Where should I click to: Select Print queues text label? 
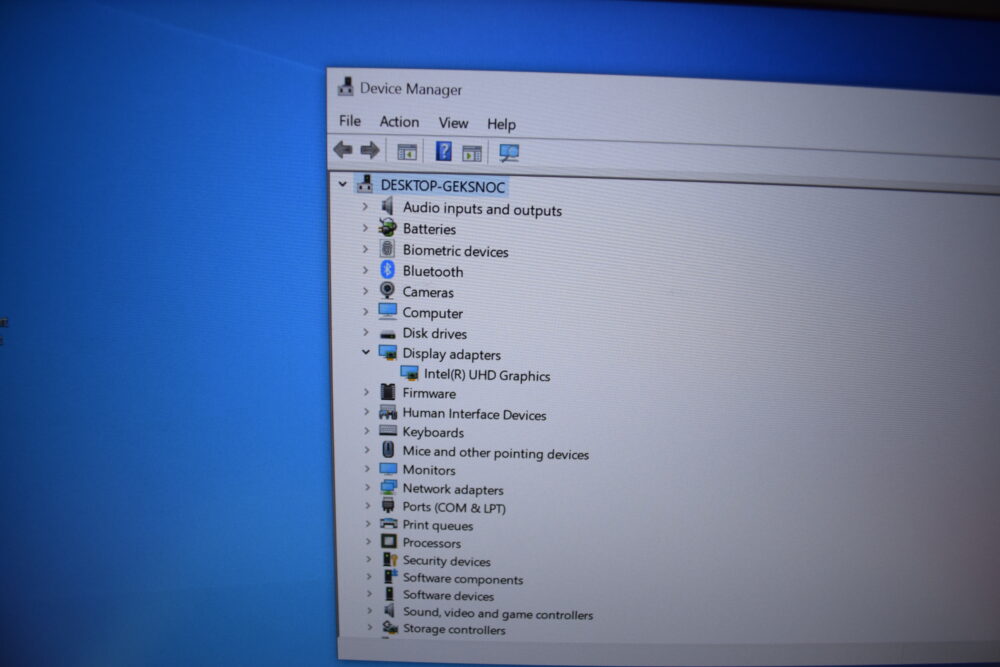(x=438, y=525)
